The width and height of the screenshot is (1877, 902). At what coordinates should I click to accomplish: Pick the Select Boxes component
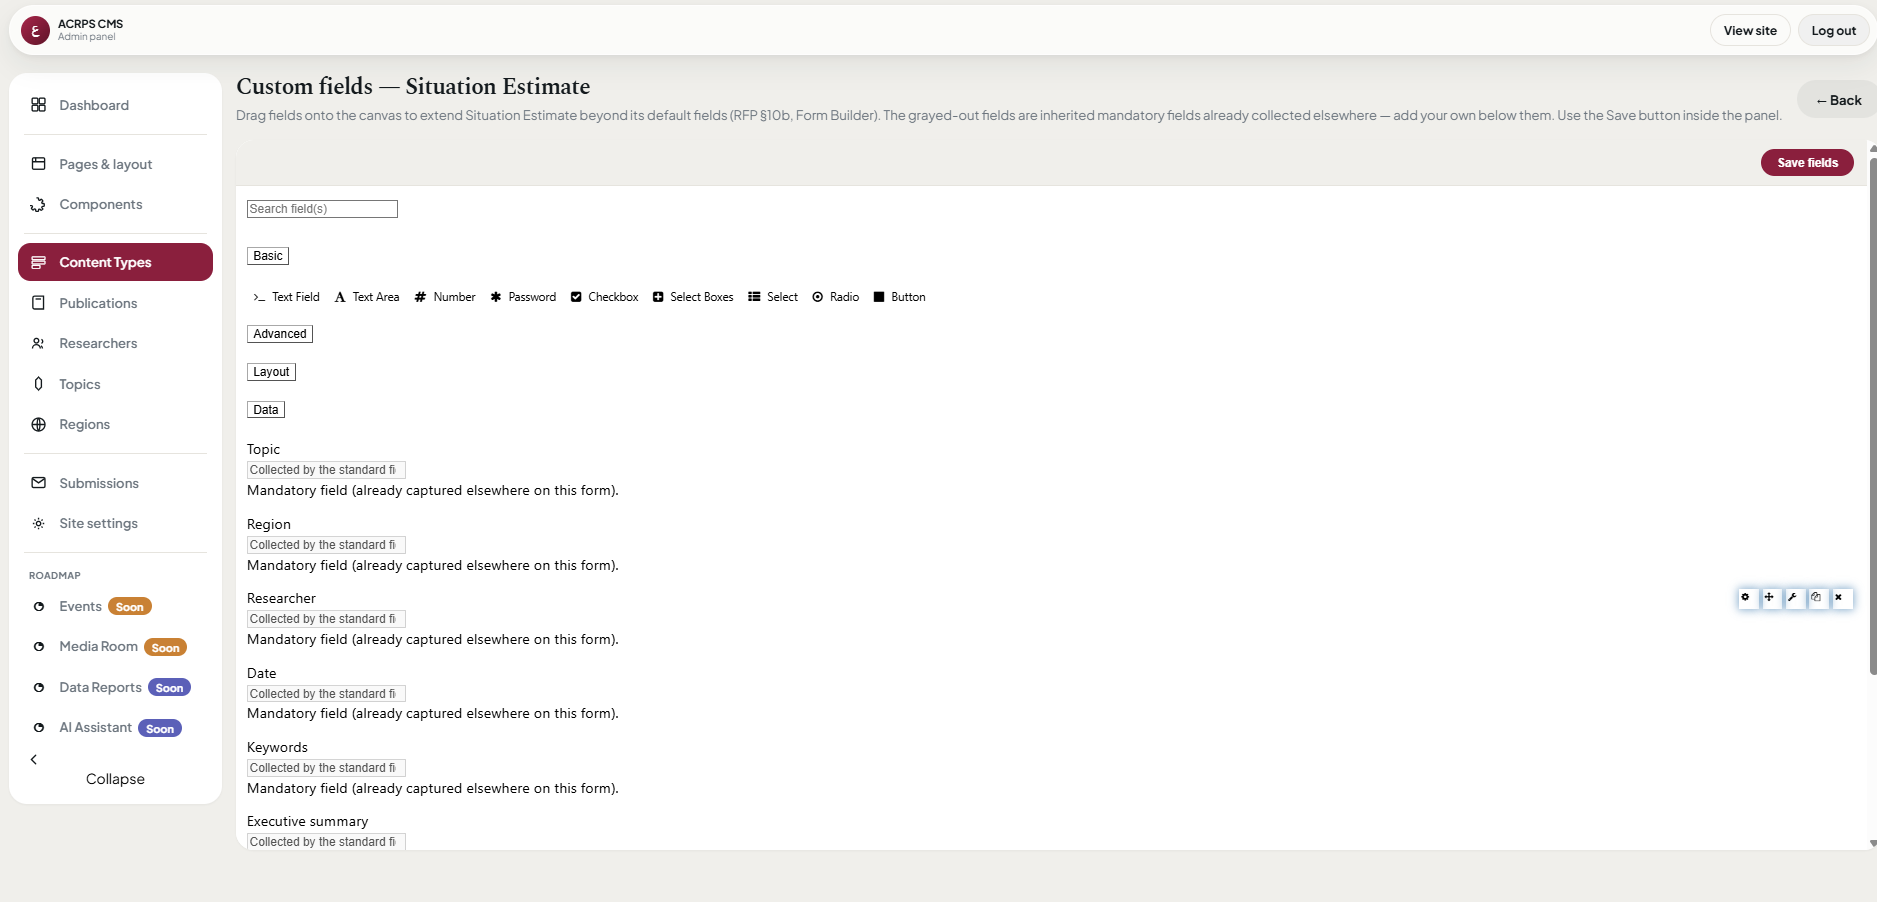click(693, 297)
